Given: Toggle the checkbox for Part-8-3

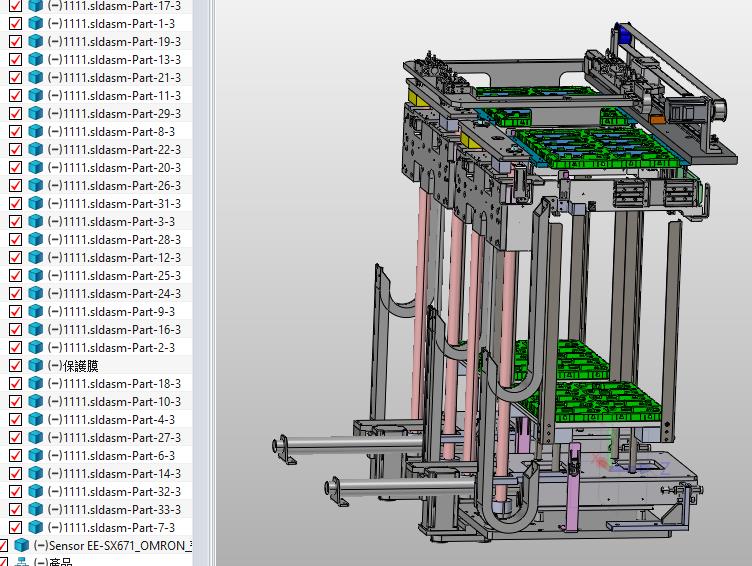Looking at the screenshot, I should (x=15, y=132).
